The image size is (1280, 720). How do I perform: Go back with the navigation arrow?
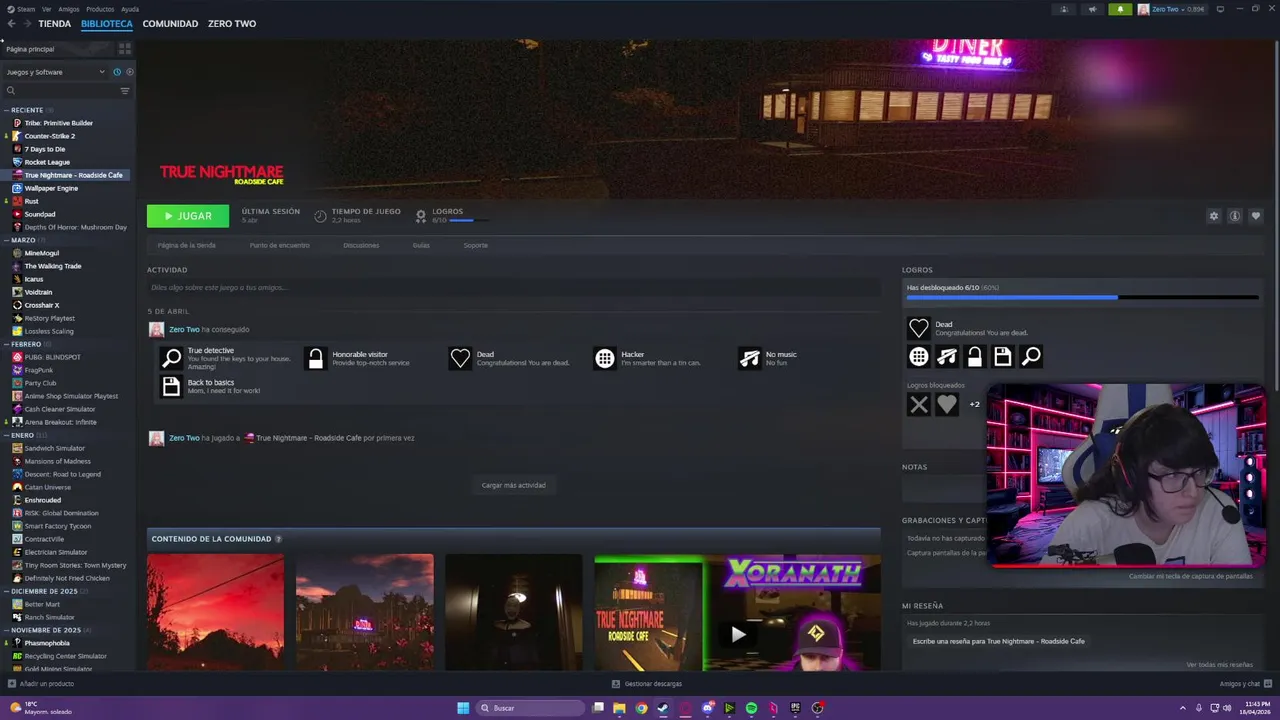[11, 24]
